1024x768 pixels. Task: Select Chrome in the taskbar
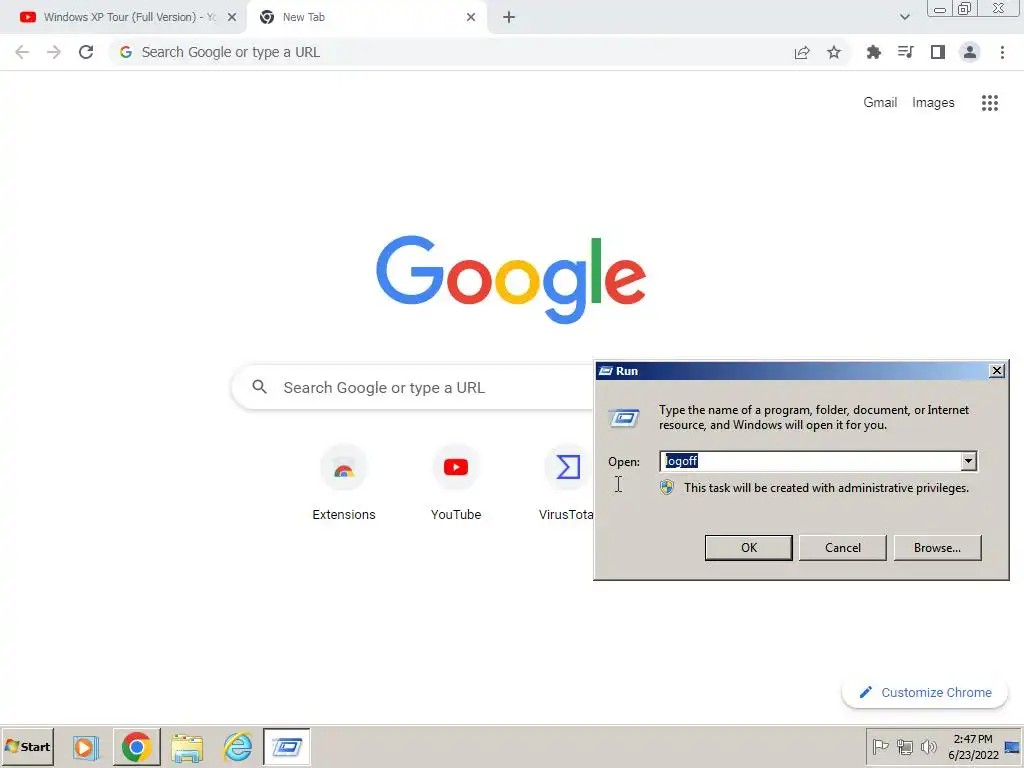[x=136, y=746]
